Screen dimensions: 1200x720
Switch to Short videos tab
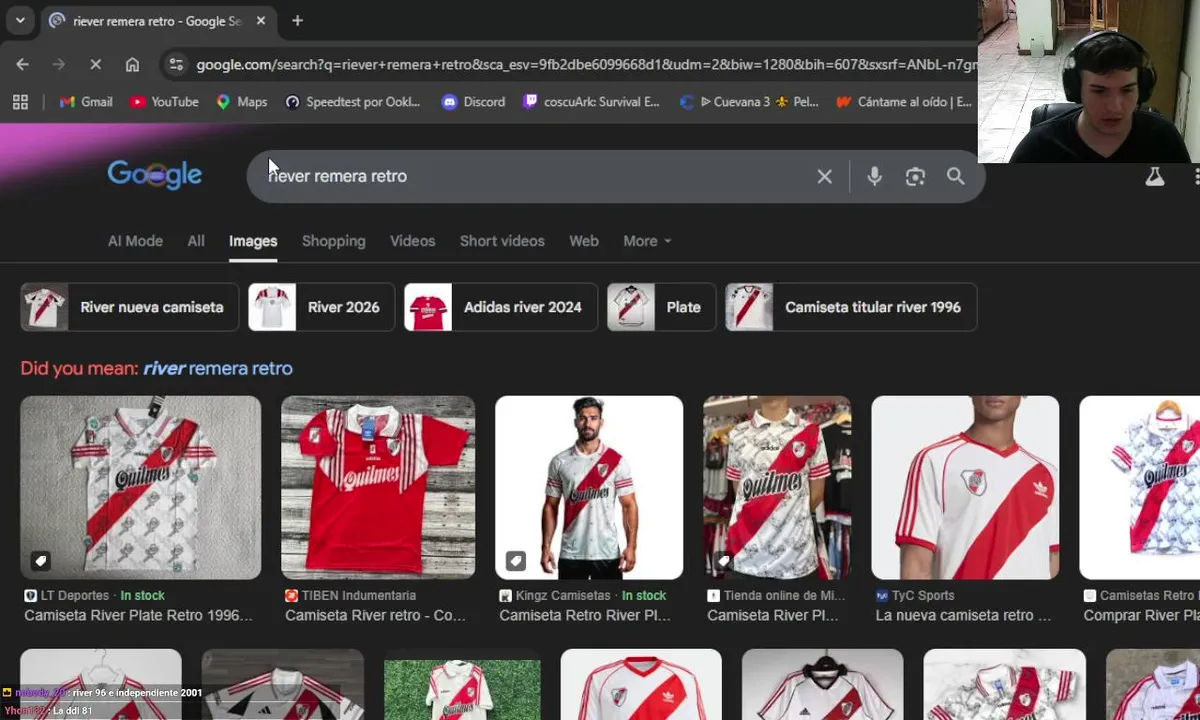coord(502,241)
